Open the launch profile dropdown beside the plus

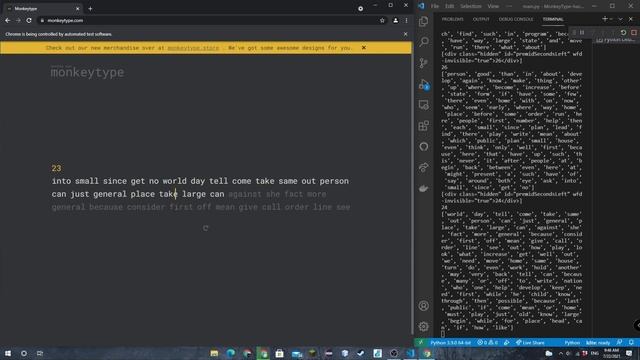(611, 19)
